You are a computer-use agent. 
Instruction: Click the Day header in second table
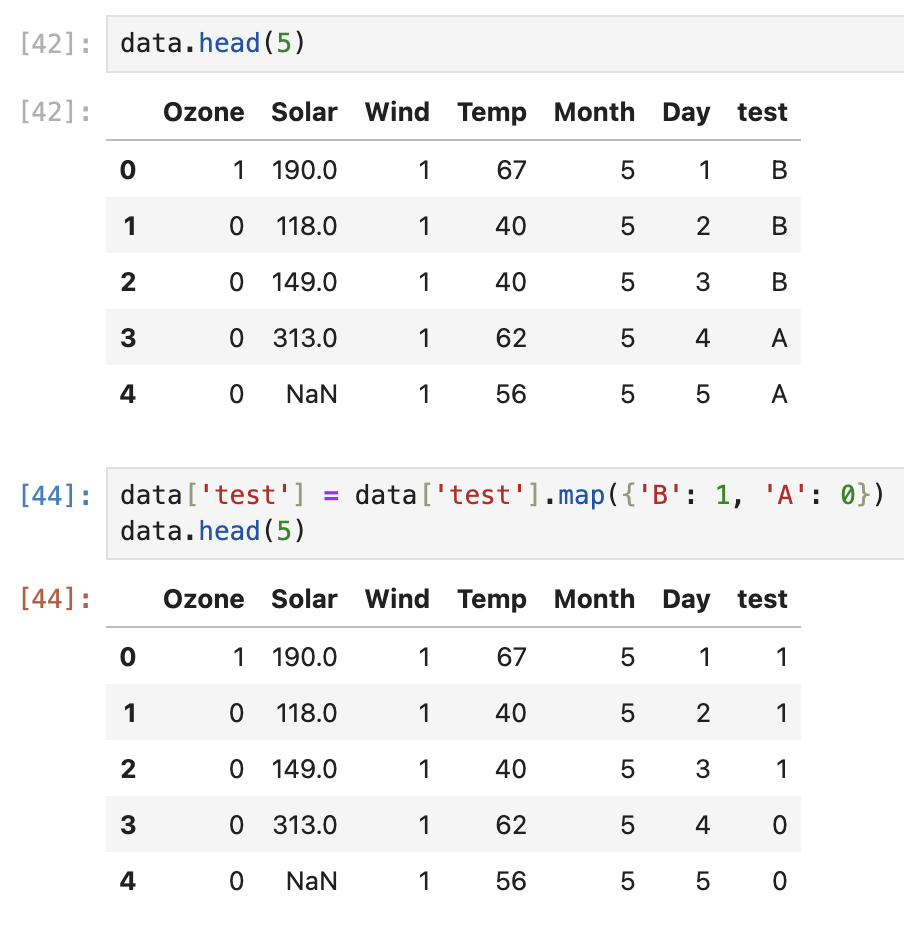686,599
